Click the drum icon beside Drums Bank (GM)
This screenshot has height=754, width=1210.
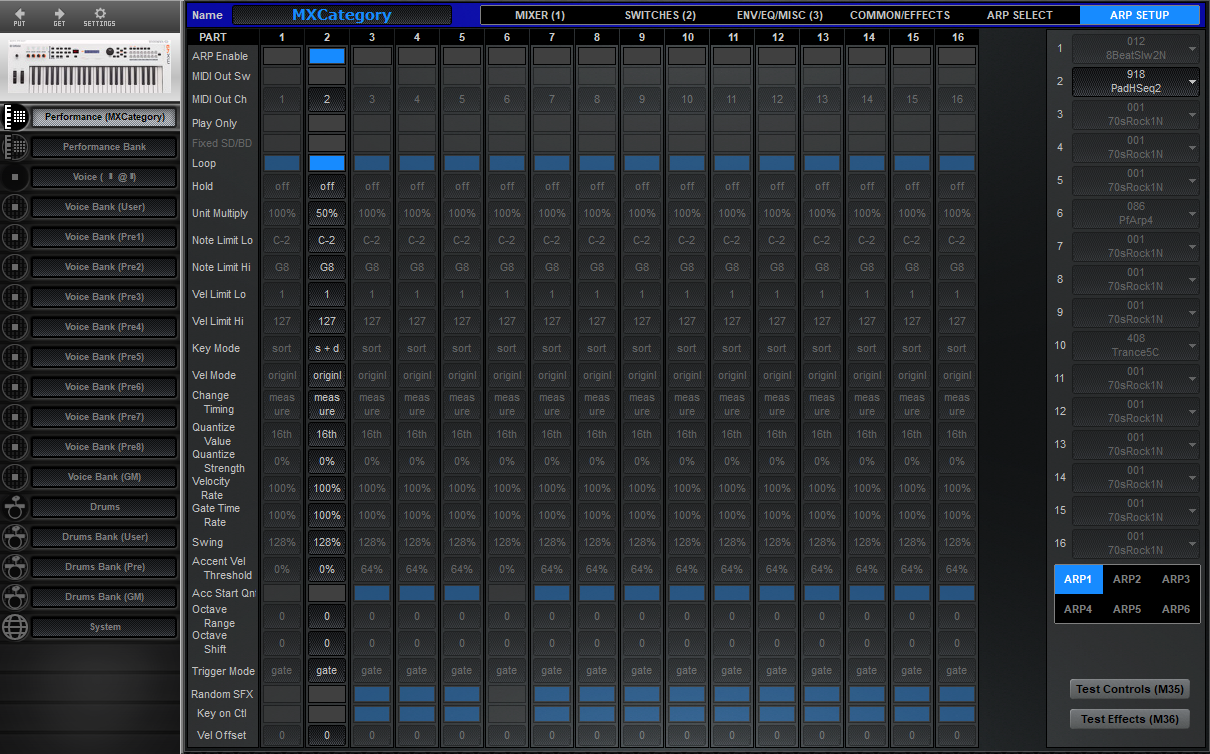(16, 597)
